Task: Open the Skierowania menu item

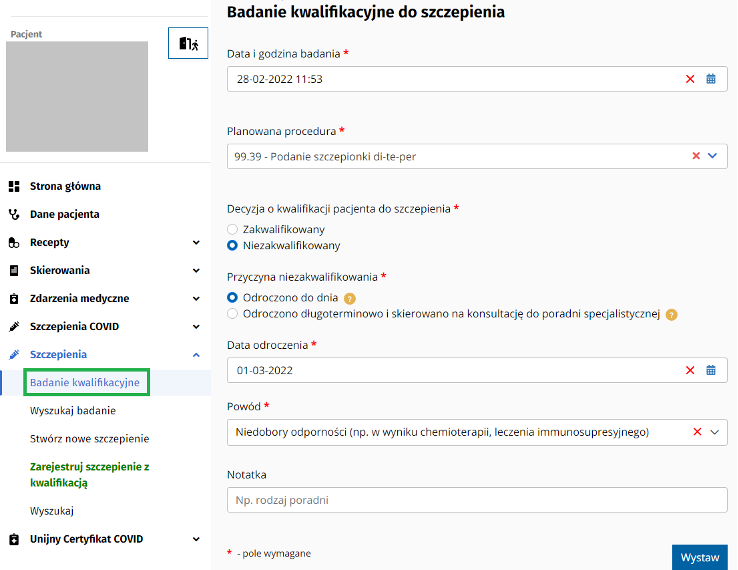Action: pyautogui.click(x=60, y=271)
